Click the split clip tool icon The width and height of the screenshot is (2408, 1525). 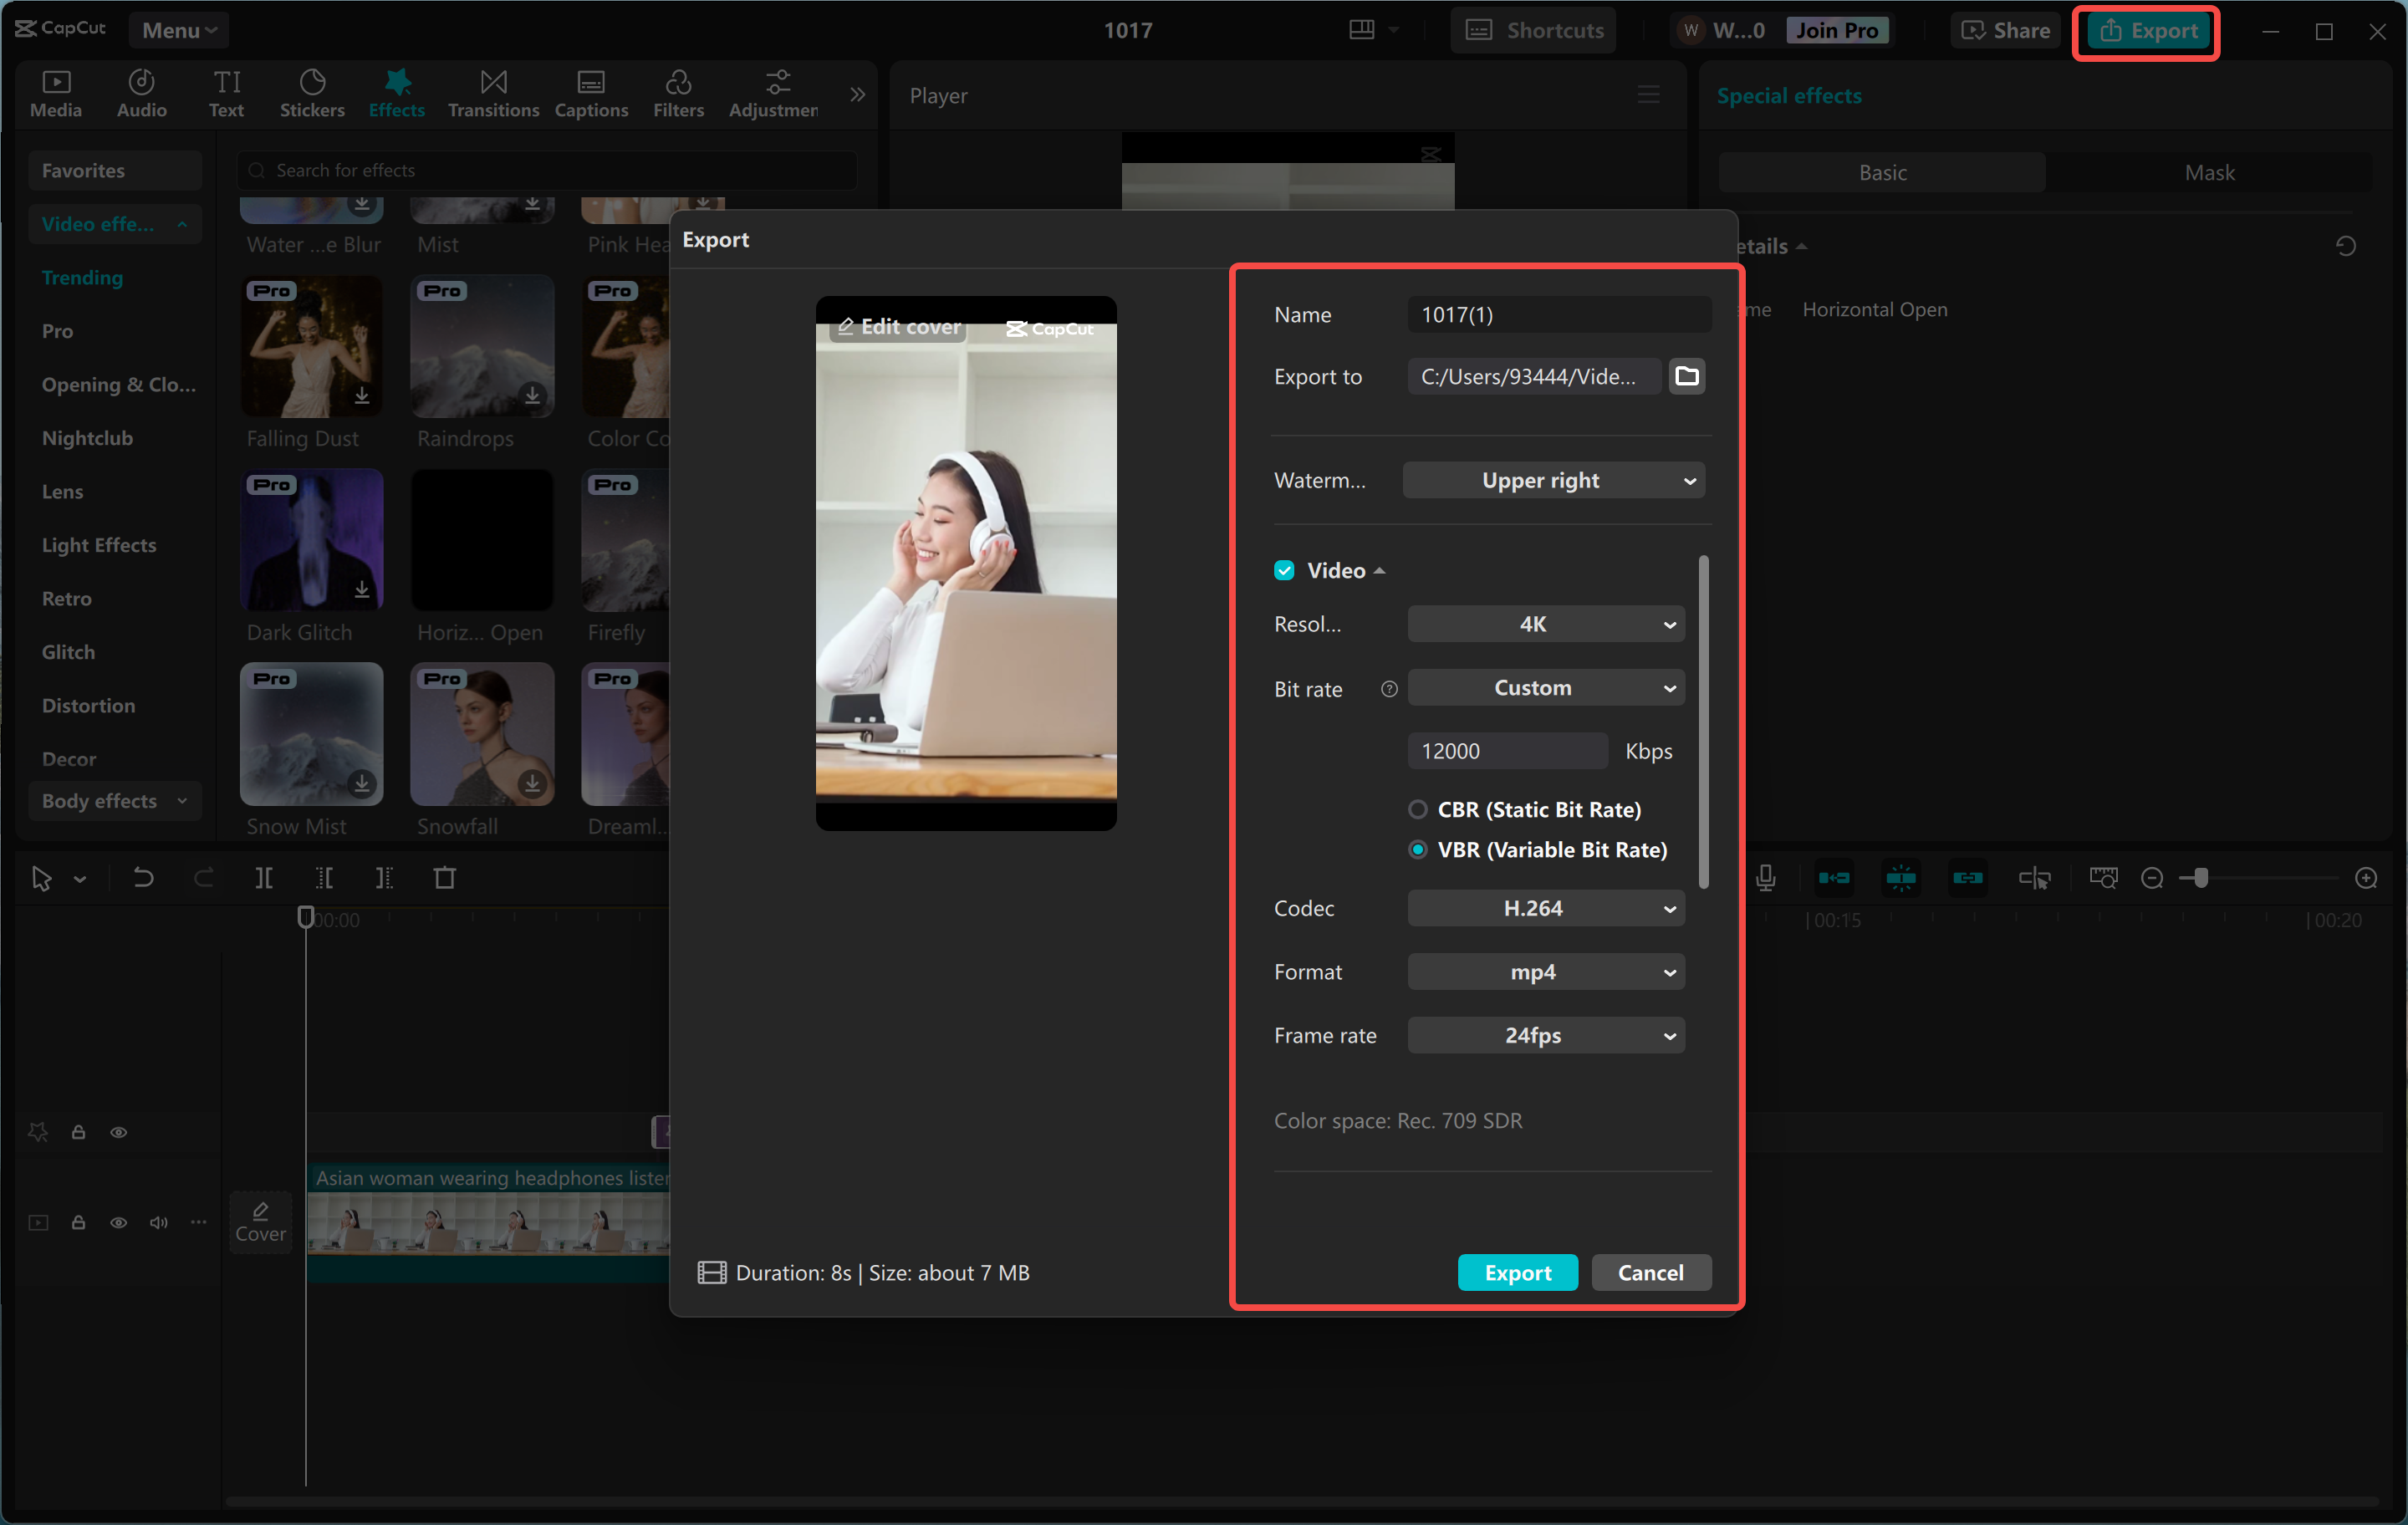pyautogui.click(x=263, y=878)
